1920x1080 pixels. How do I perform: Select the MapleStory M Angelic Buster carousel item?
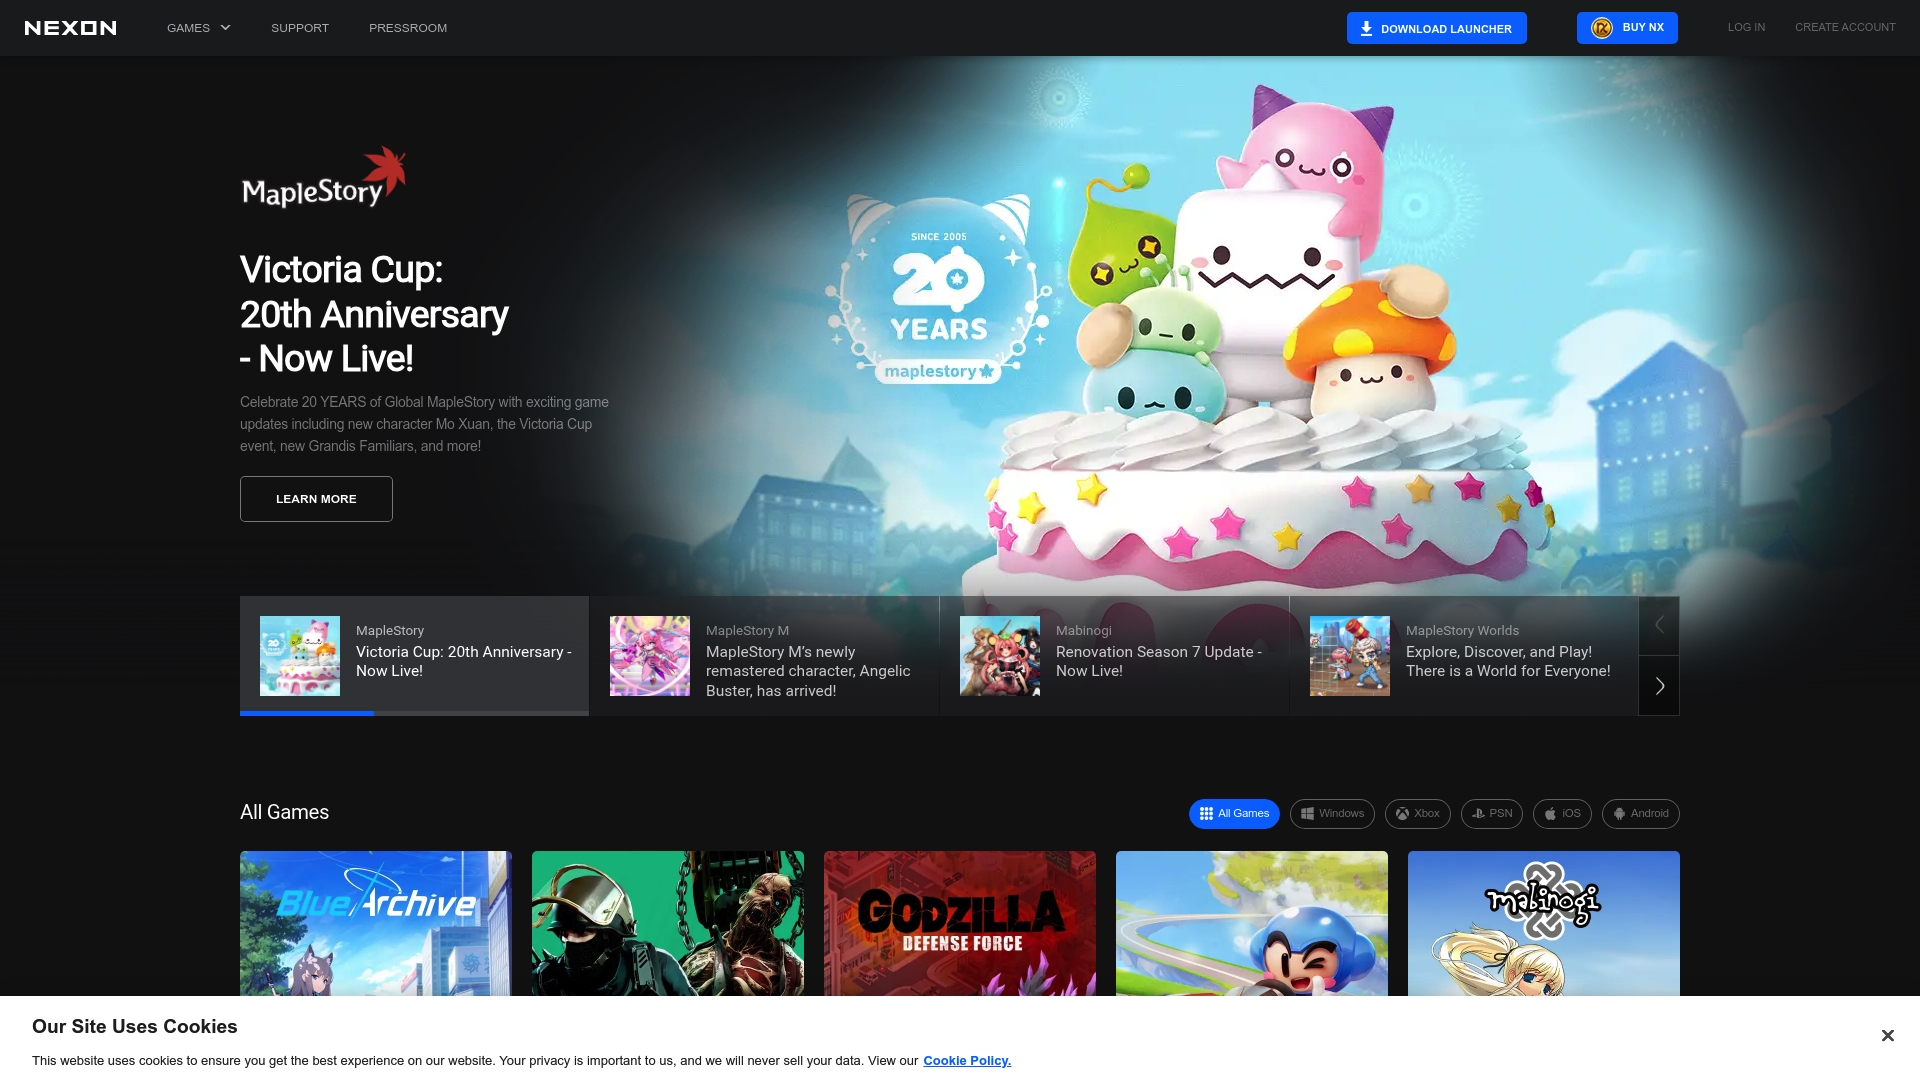pos(764,656)
